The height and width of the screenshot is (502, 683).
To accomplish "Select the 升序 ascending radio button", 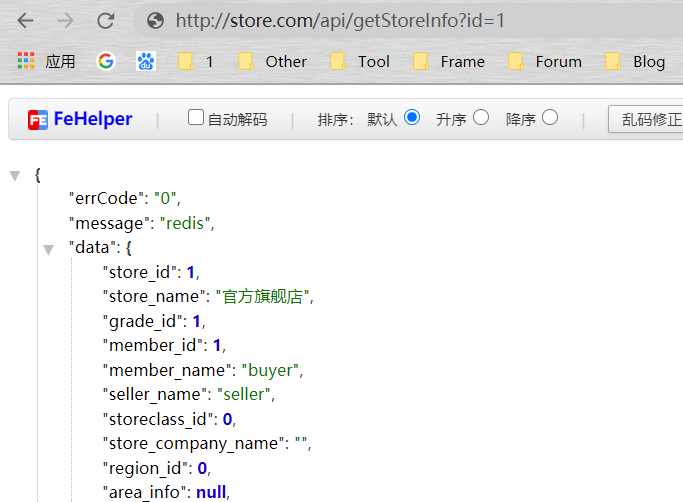I will pyautogui.click(x=480, y=117).
